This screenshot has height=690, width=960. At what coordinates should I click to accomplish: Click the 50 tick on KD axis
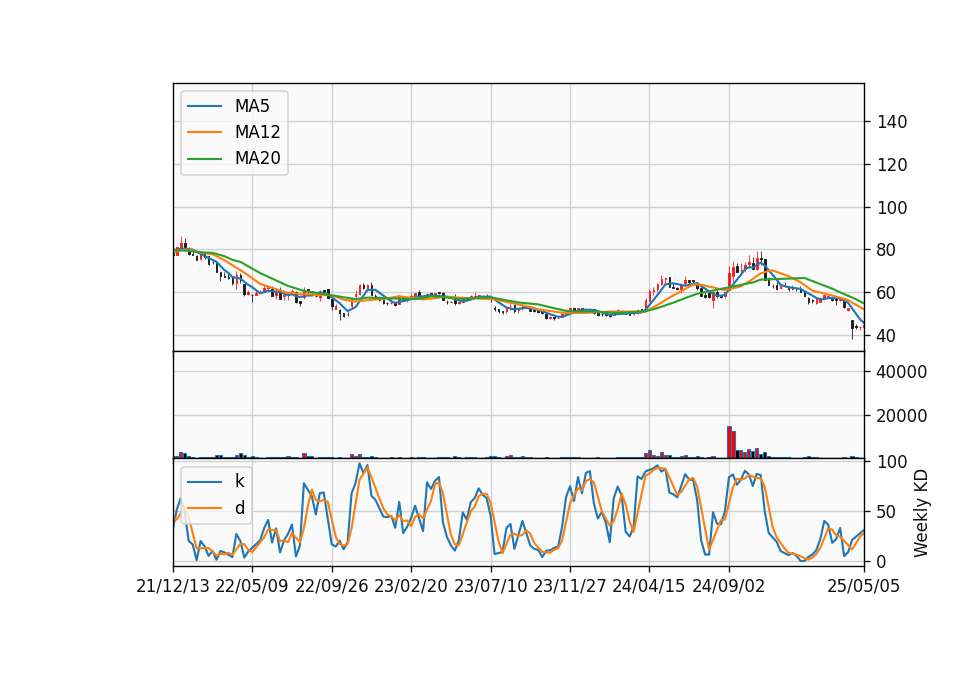[887, 512]
